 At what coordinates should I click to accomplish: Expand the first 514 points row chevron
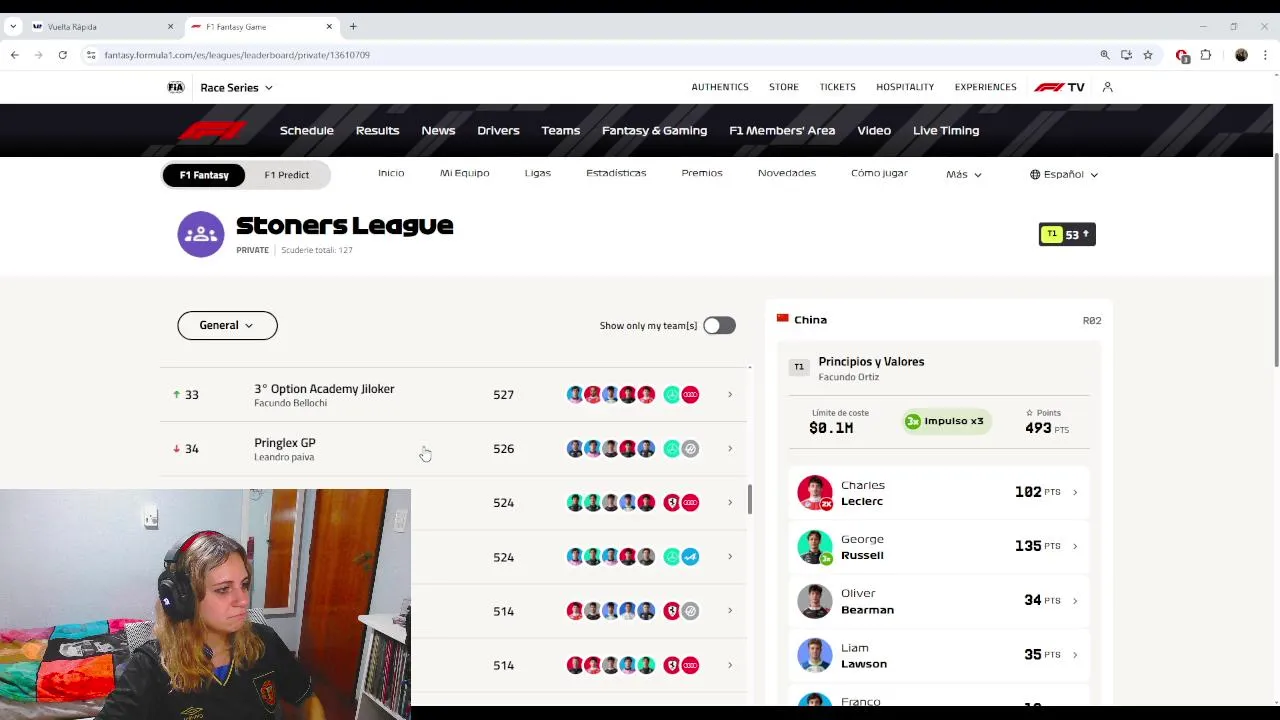[730, 611]
